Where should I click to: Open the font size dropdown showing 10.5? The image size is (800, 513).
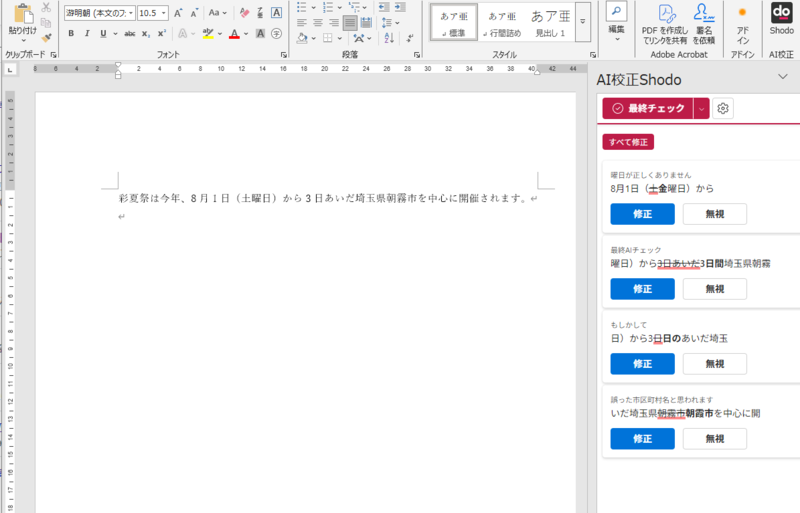pyautogui.click(x=163, y=13)
